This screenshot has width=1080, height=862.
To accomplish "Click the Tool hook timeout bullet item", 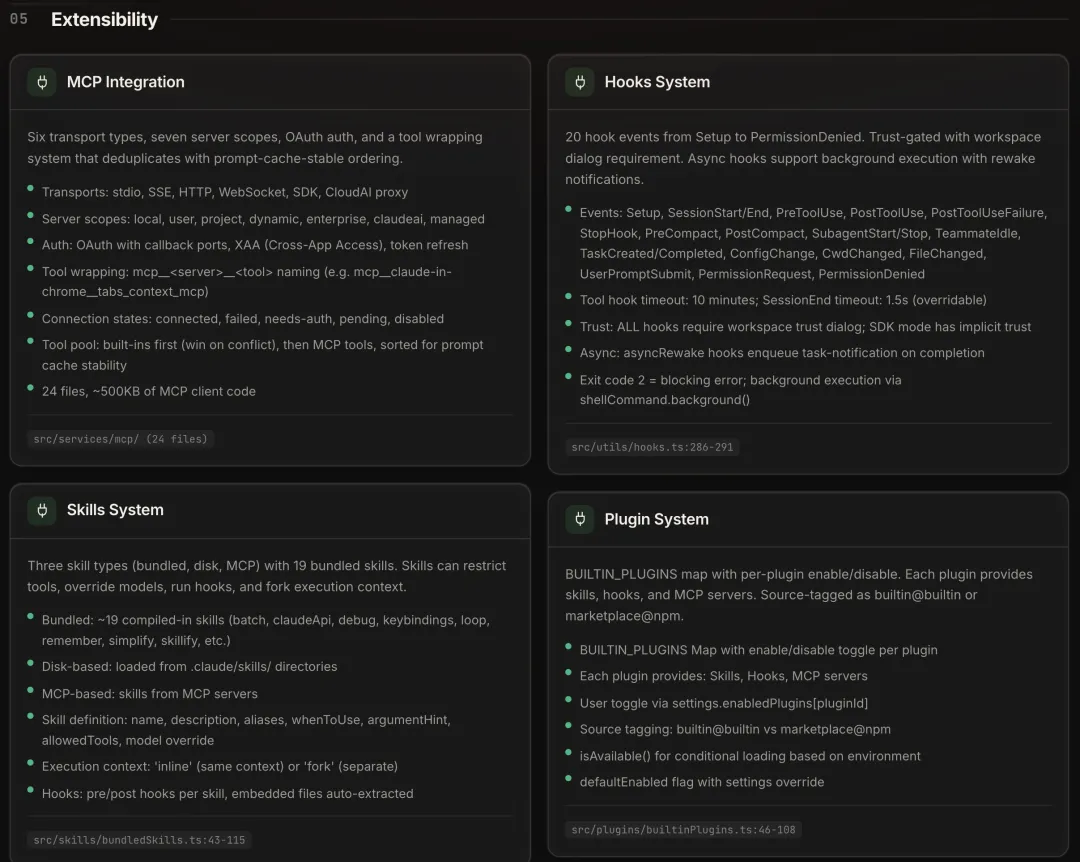I will click(x=782, y=300).
